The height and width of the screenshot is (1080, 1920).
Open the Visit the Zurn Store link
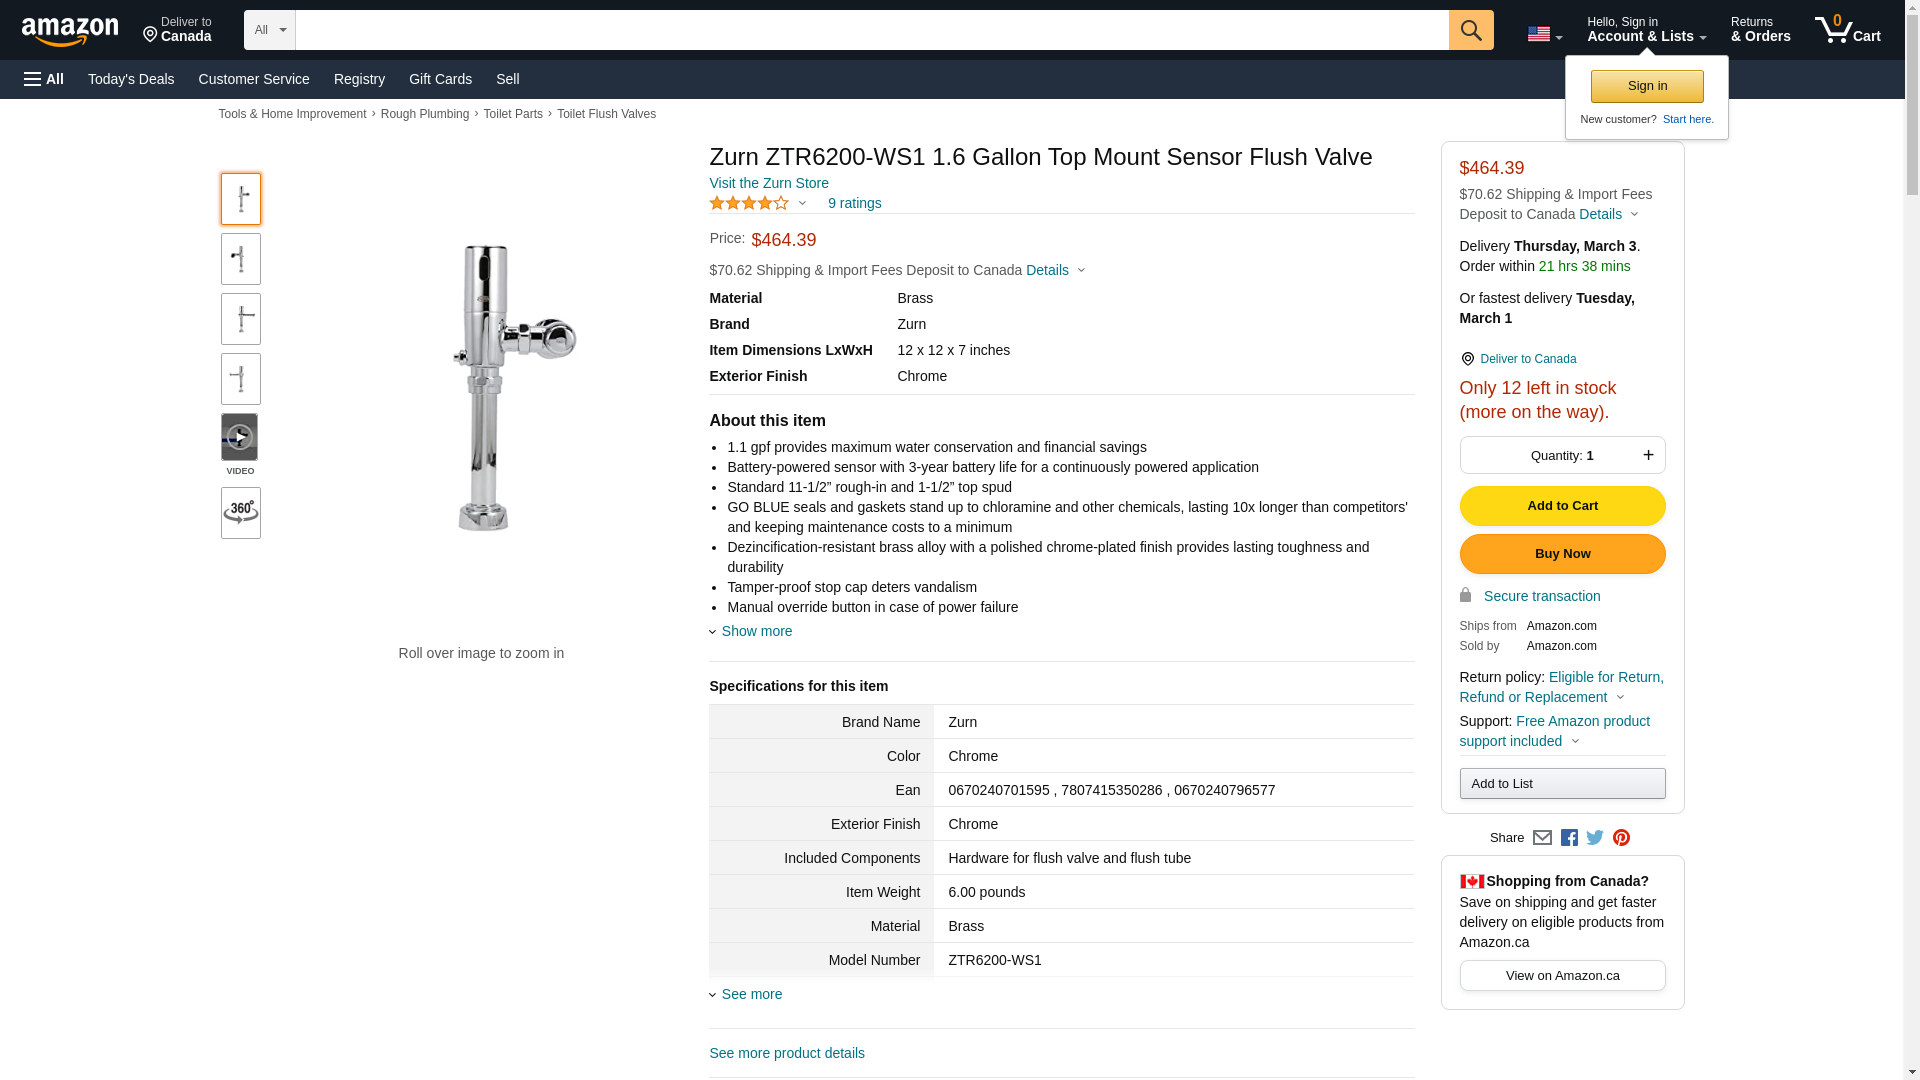tap(769, 183)
